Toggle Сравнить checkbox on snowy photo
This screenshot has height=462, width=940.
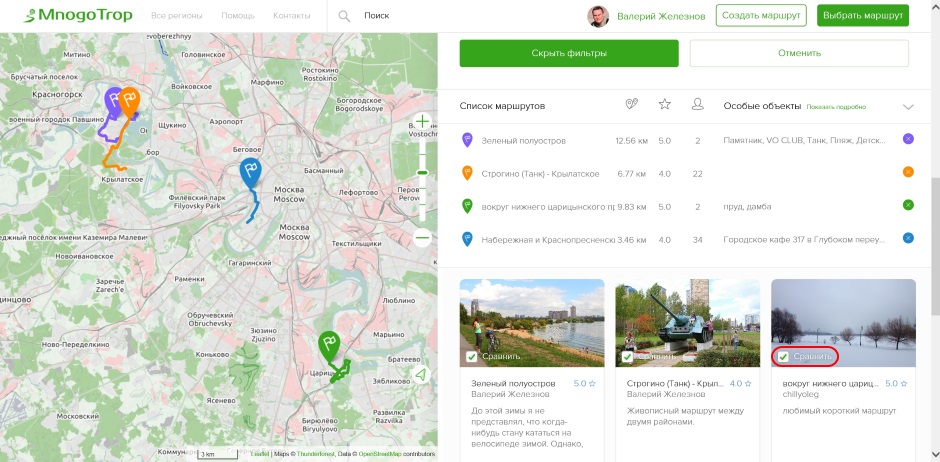(783, 357)
